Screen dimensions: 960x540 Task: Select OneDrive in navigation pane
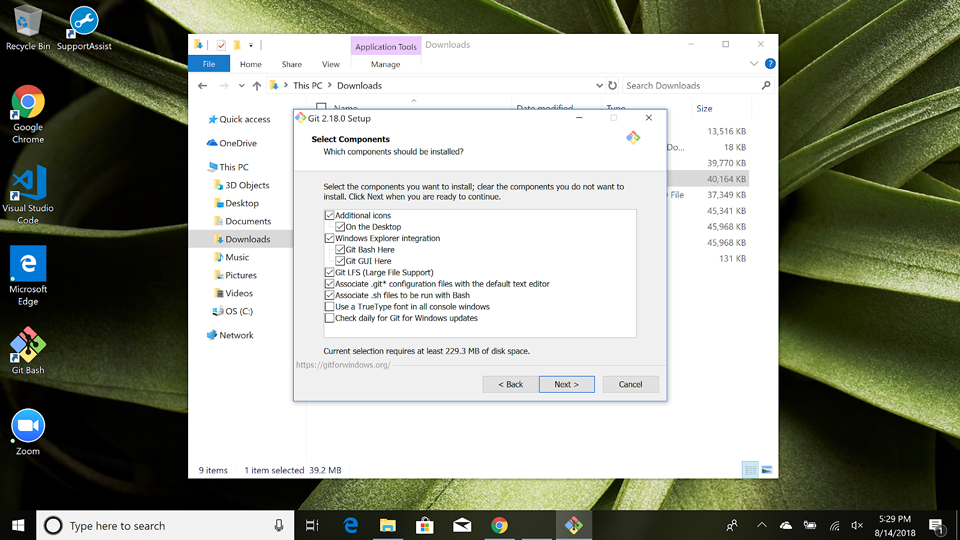point(232,143)
